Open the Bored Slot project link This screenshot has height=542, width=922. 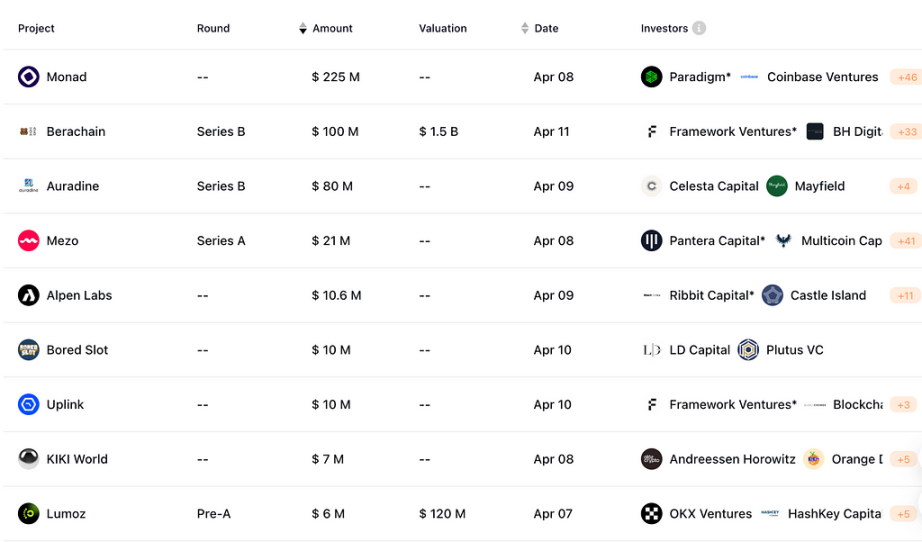tap(77, 350)
